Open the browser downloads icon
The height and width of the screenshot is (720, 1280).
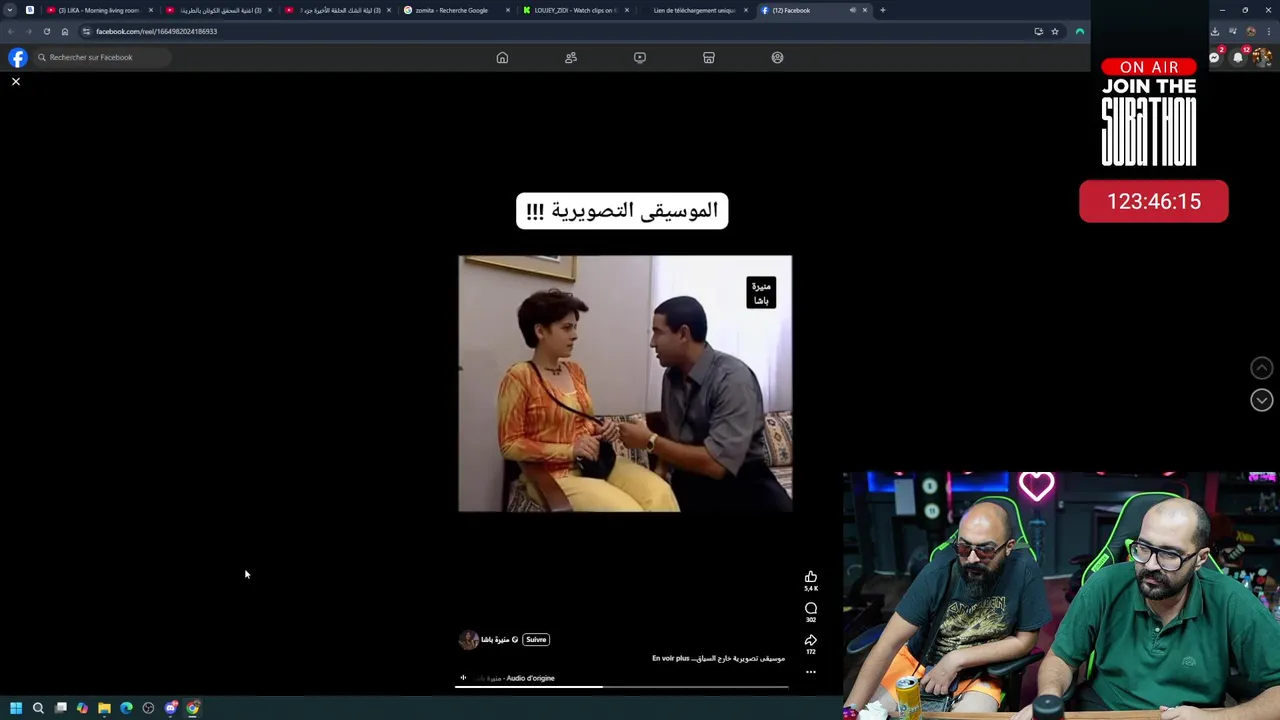1214,31
